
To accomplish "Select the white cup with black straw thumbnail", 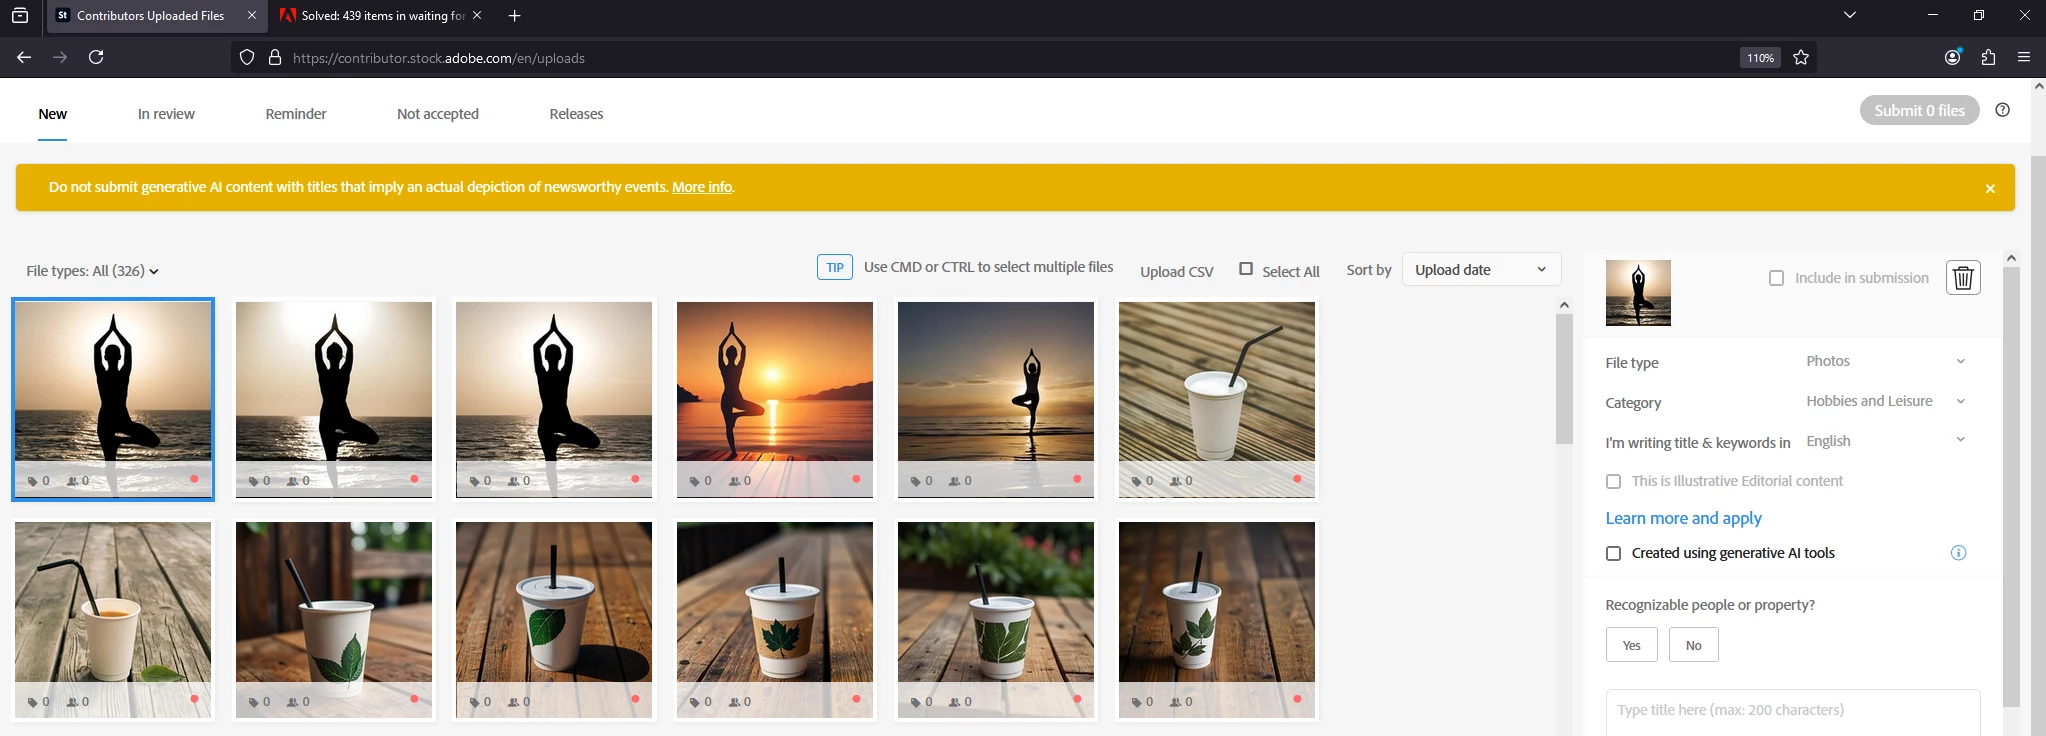I will [1217, 399].
